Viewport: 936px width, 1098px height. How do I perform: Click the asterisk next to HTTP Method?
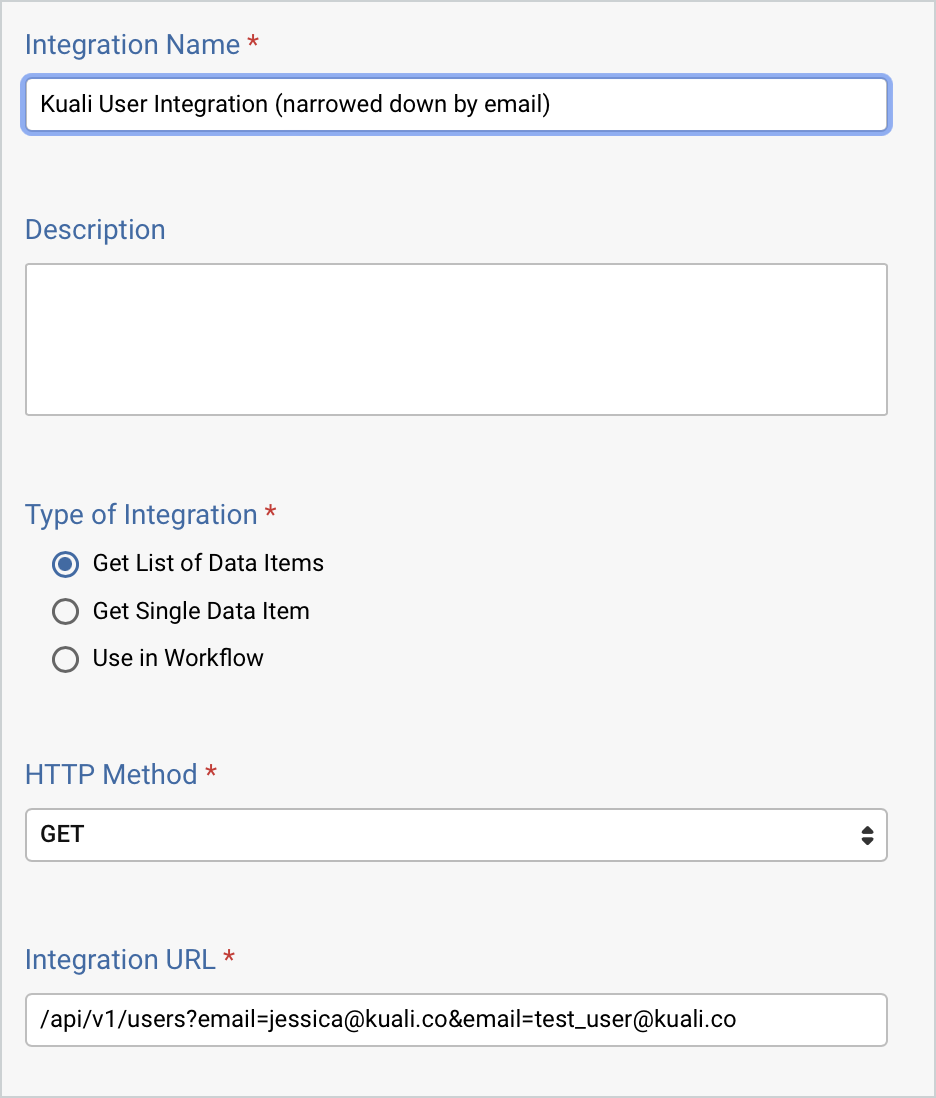[x=210, y=772]
